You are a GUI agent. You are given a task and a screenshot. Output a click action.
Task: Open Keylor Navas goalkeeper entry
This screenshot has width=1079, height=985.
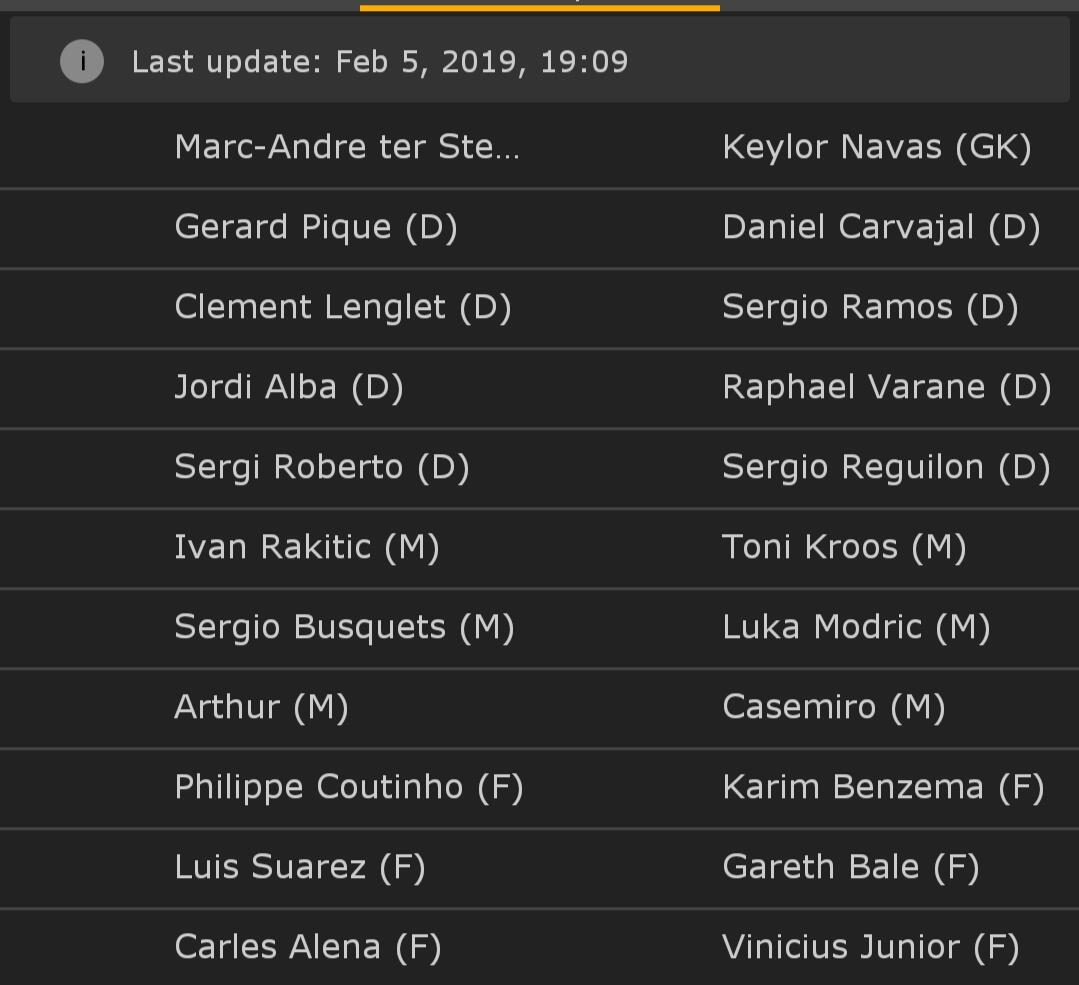click(876, 148)
